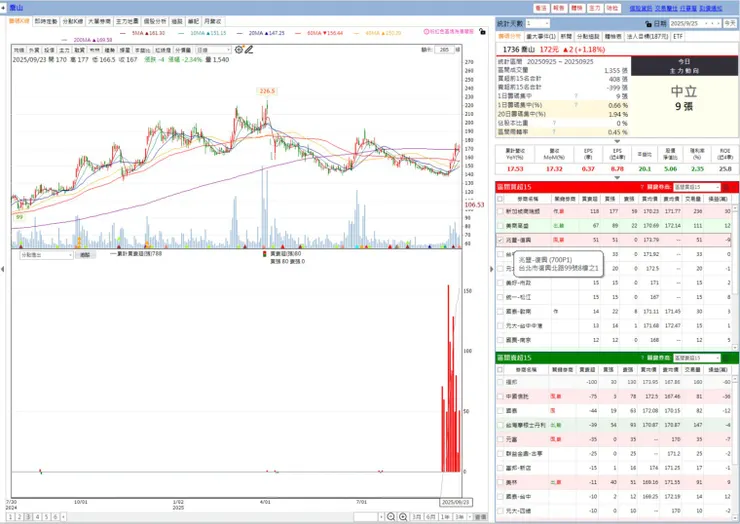Viewport: 740px width, 524px height.
Task: Tick the checkbox for 台灣摩根士丹利 row
Action: (500, 425)
